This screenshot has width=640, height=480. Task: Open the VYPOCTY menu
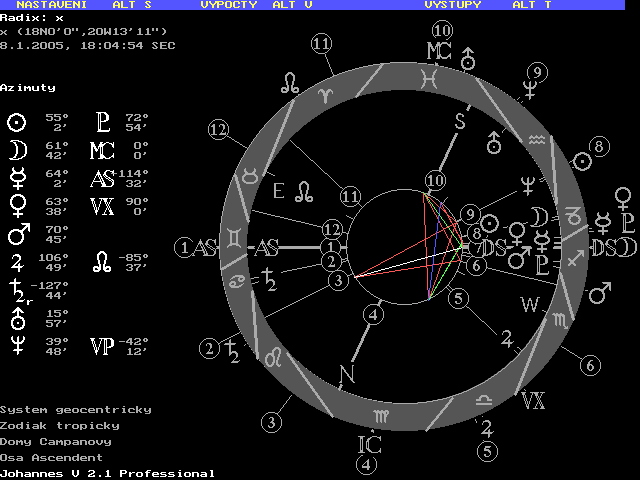pyautogui.click(x=229, y=5)
